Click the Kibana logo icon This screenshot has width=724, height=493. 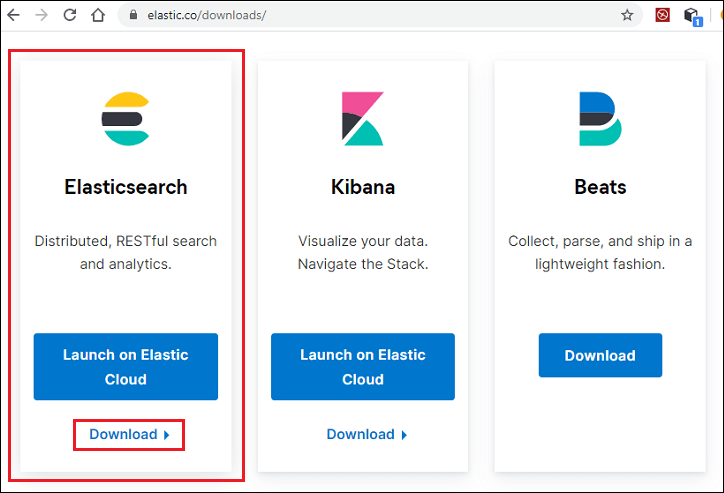(x=362, y=119)
